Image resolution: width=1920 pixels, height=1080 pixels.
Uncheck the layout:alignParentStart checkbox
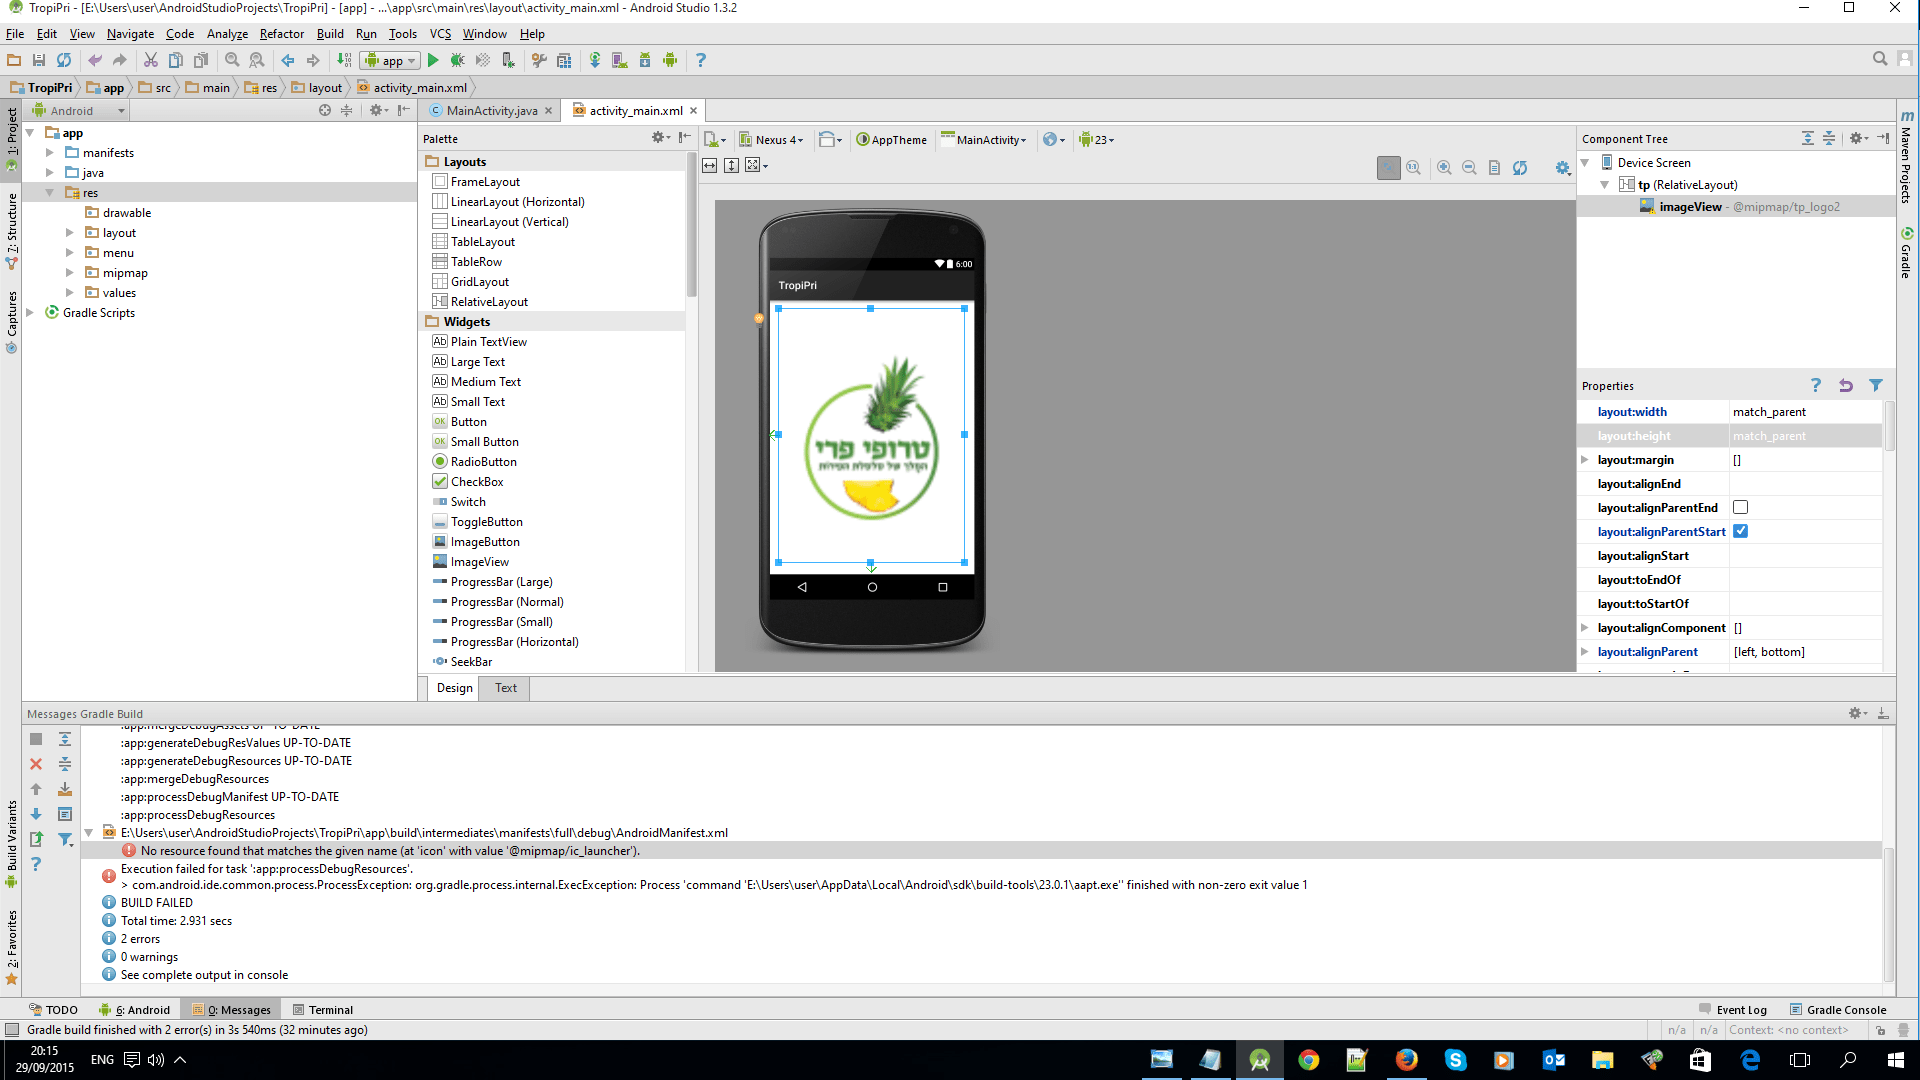click(1740, 531)
